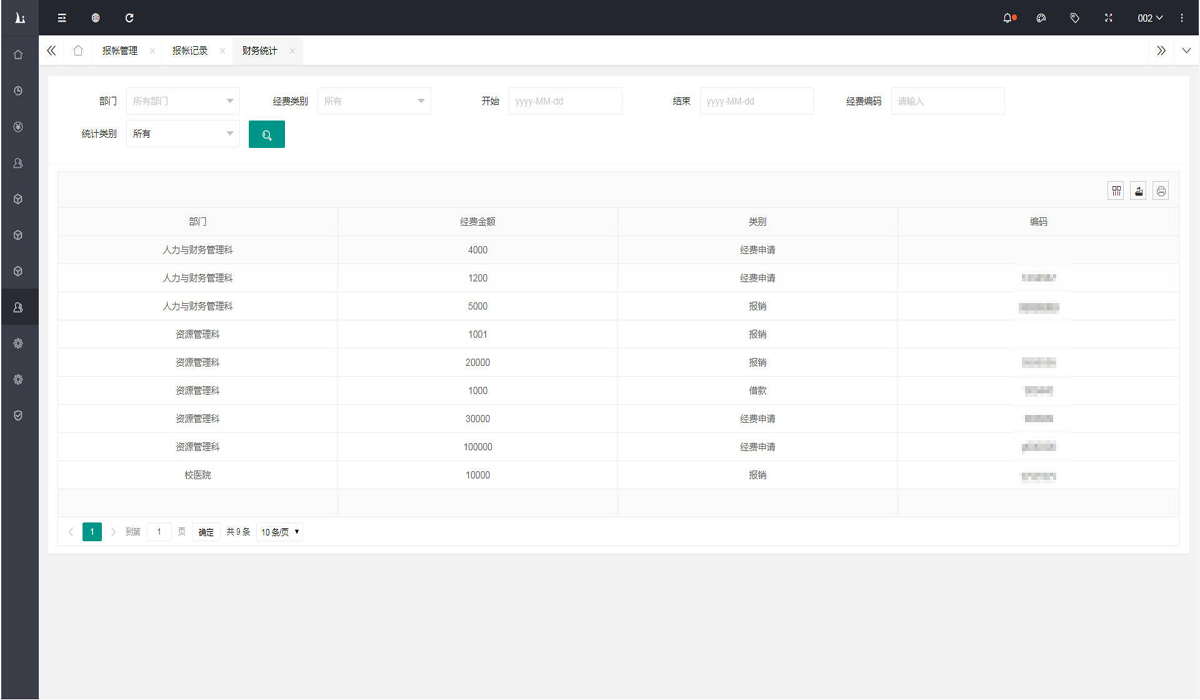The width and height of the screenshot is (1200, 700).
Task: Open the 统计类别 dropdown
Action: [x=182, y=133]
